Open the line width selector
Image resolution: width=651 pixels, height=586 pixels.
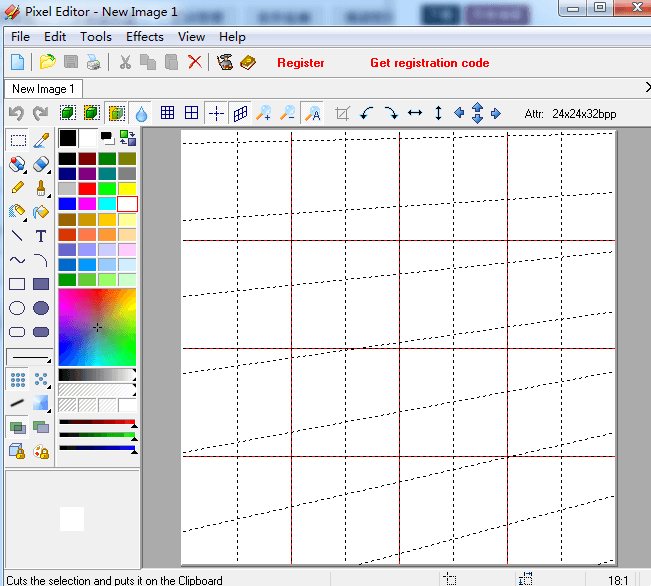tap(30, 357)
